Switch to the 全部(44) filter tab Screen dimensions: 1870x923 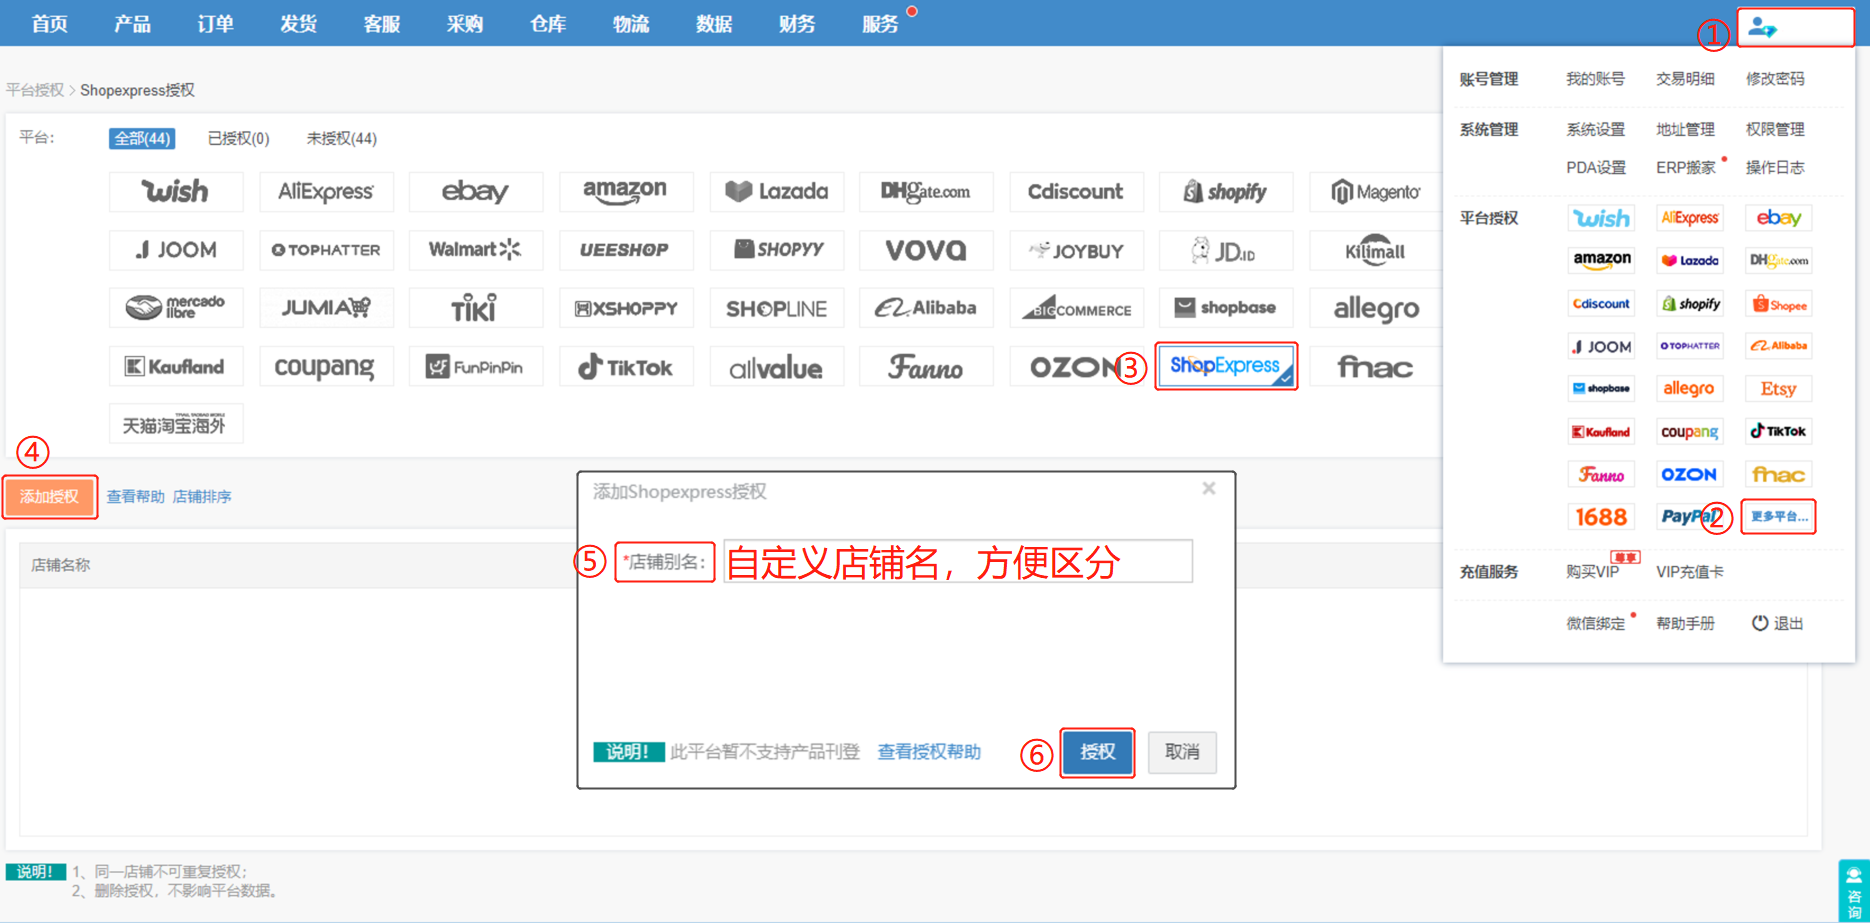[142, 138]
